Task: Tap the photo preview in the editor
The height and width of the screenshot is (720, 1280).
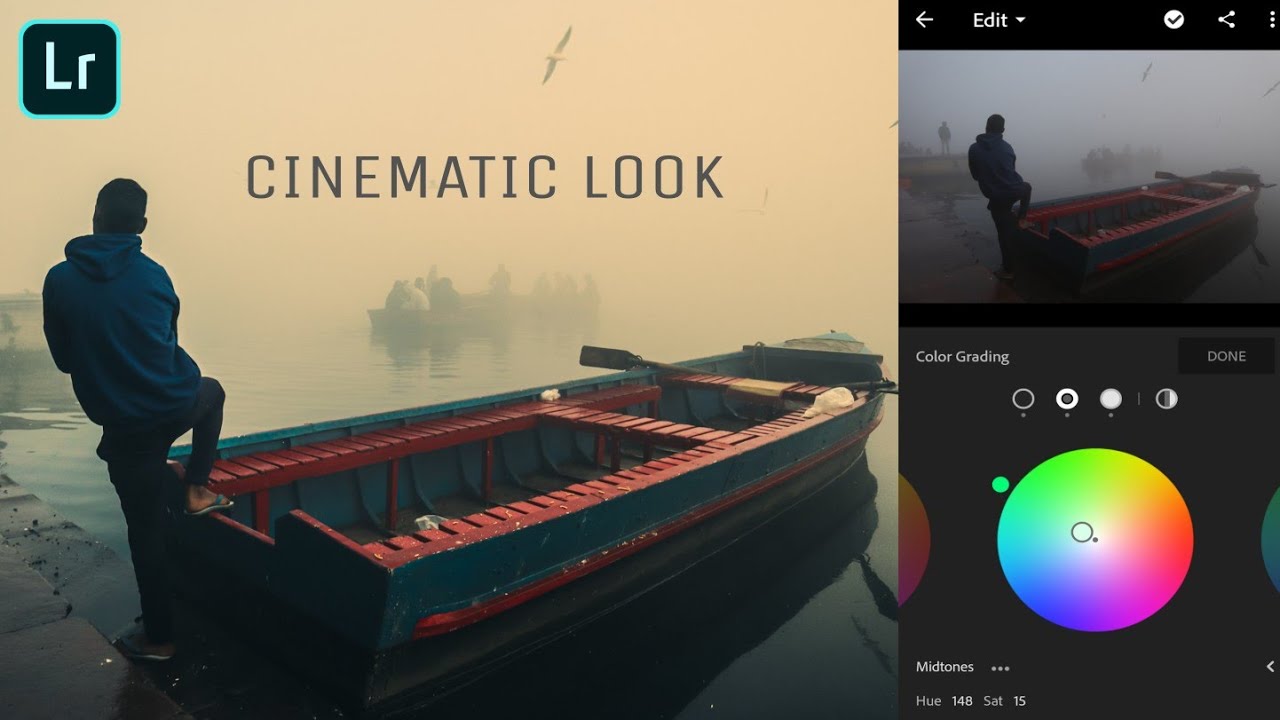Action: pyautogui.click(x=1089, y=176)
